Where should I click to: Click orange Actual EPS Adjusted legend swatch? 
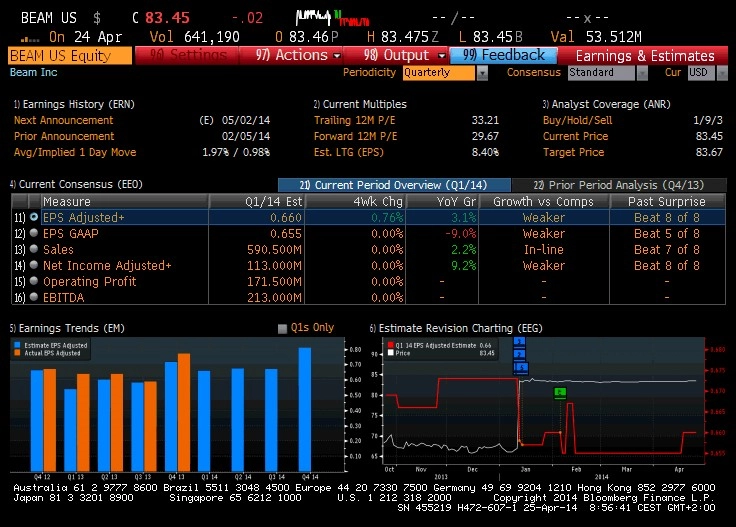[17, 353]
